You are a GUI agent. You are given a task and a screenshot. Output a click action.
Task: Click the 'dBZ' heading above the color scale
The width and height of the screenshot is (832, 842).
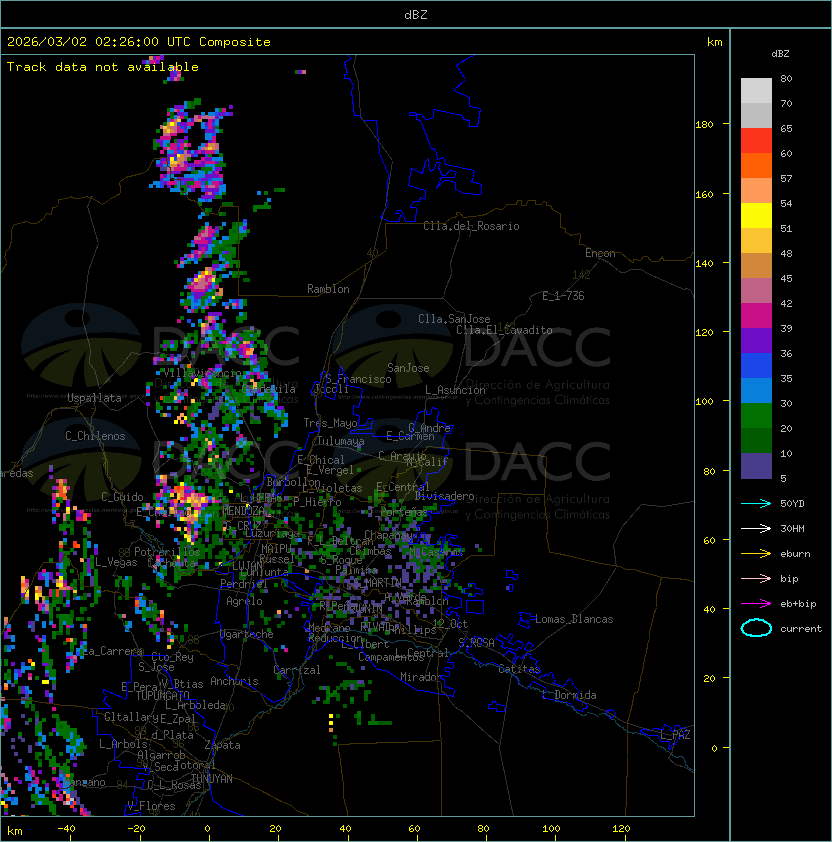(780, 54)
